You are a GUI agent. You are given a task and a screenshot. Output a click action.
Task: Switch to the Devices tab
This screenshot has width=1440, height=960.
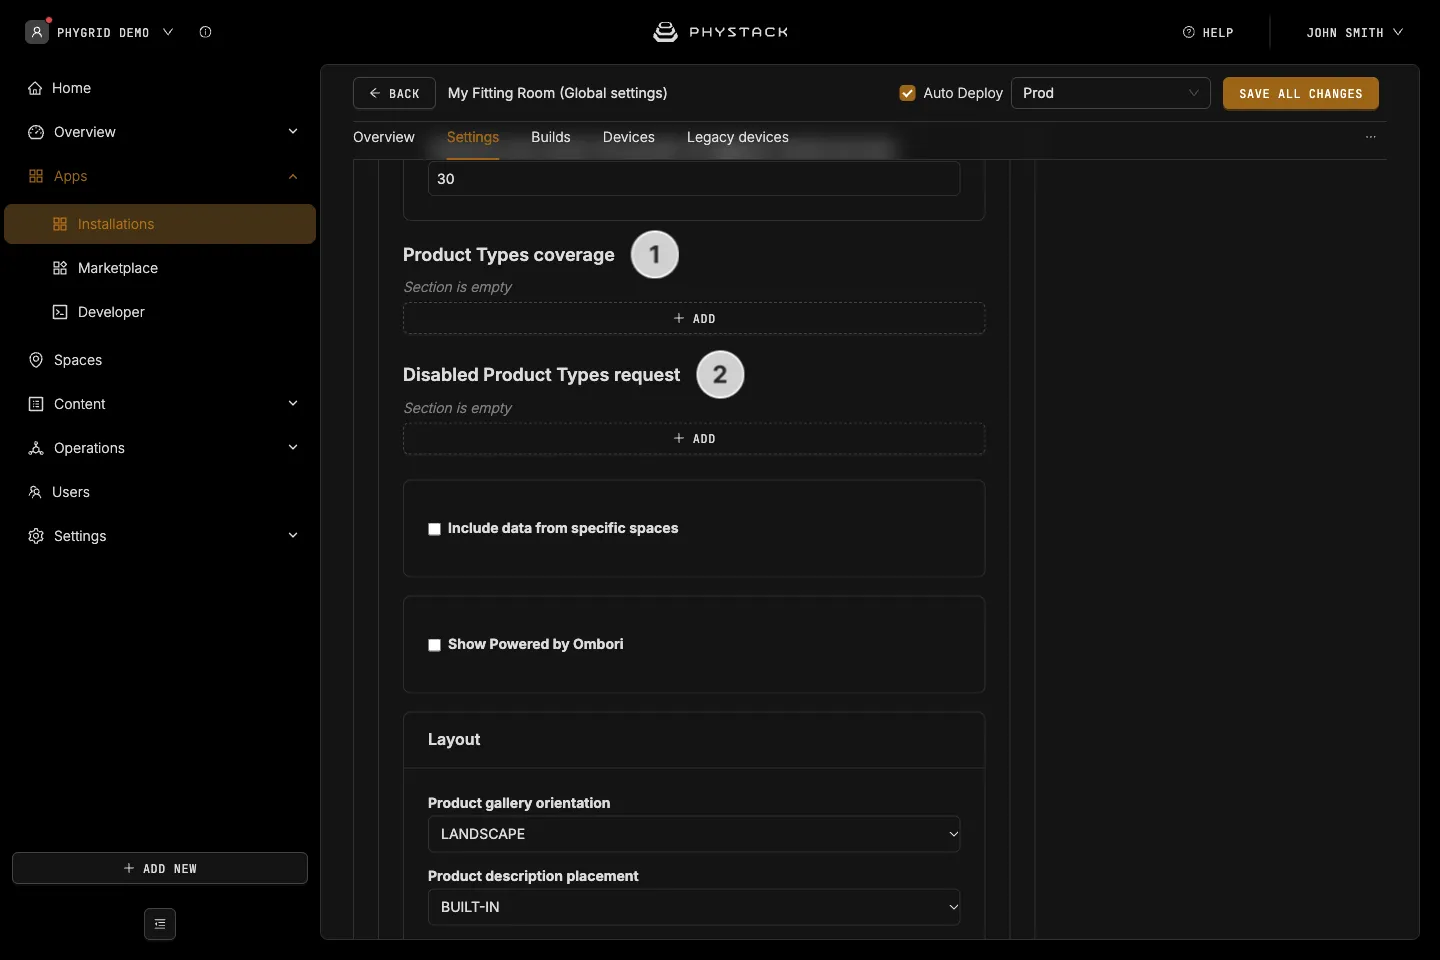tap(629, 137)
